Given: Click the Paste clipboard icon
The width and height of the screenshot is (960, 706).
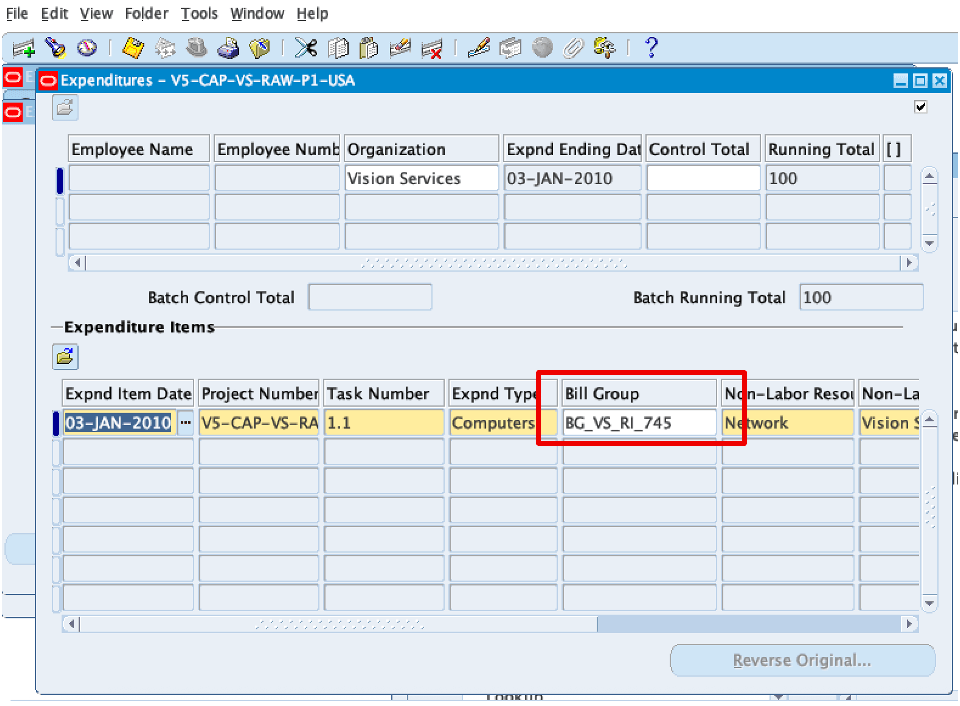Looking at the screenshot, I should click(369, 48).
